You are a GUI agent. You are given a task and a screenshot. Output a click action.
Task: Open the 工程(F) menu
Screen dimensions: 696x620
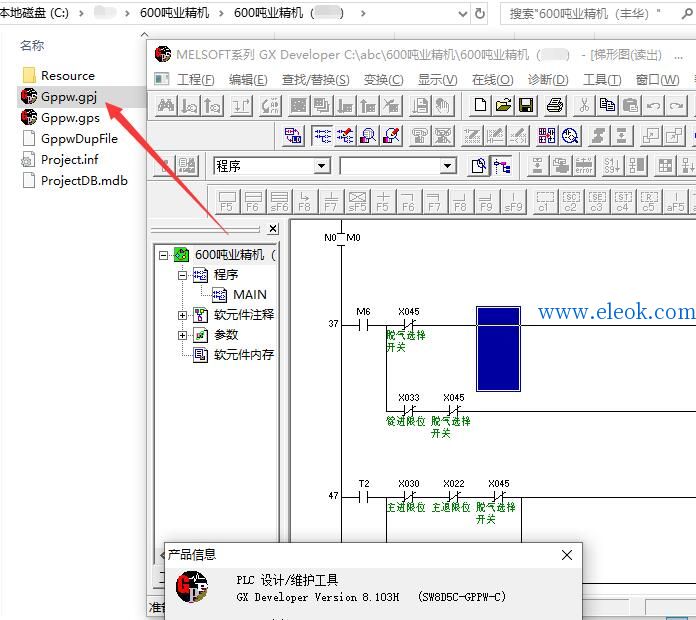click(196, 80)
